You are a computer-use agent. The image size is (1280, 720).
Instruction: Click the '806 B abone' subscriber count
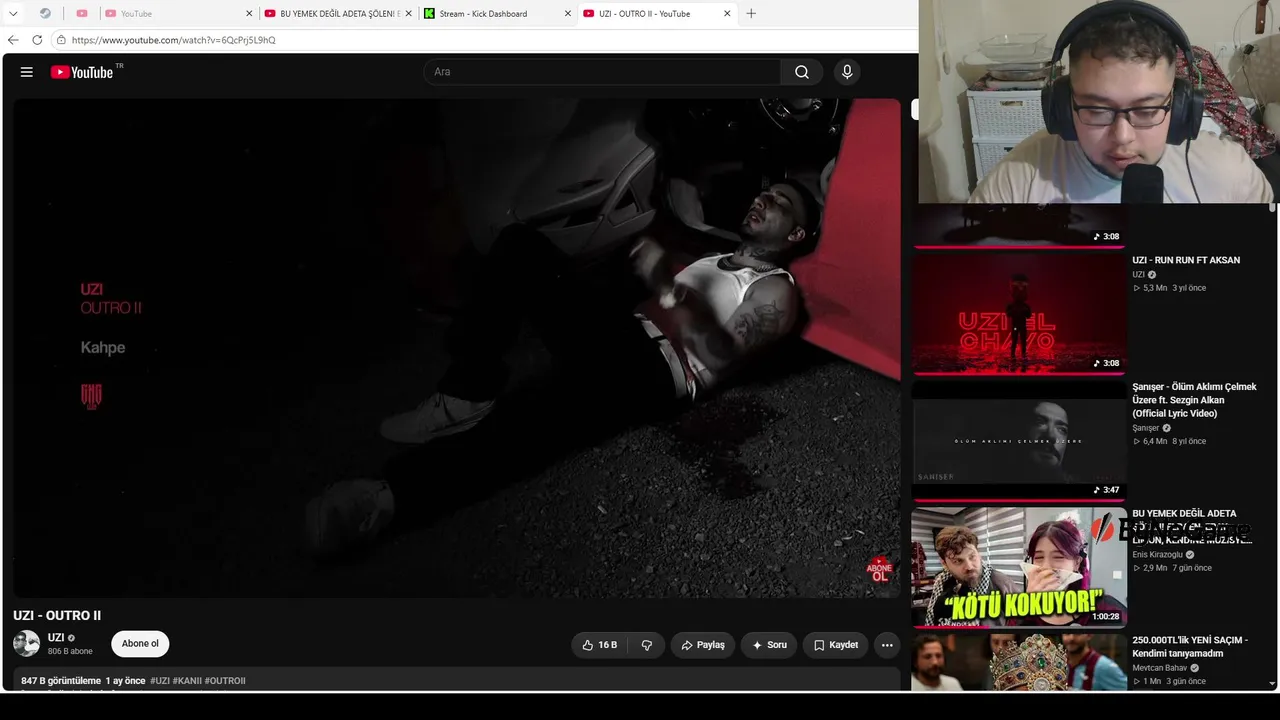[x=70, y=651]
